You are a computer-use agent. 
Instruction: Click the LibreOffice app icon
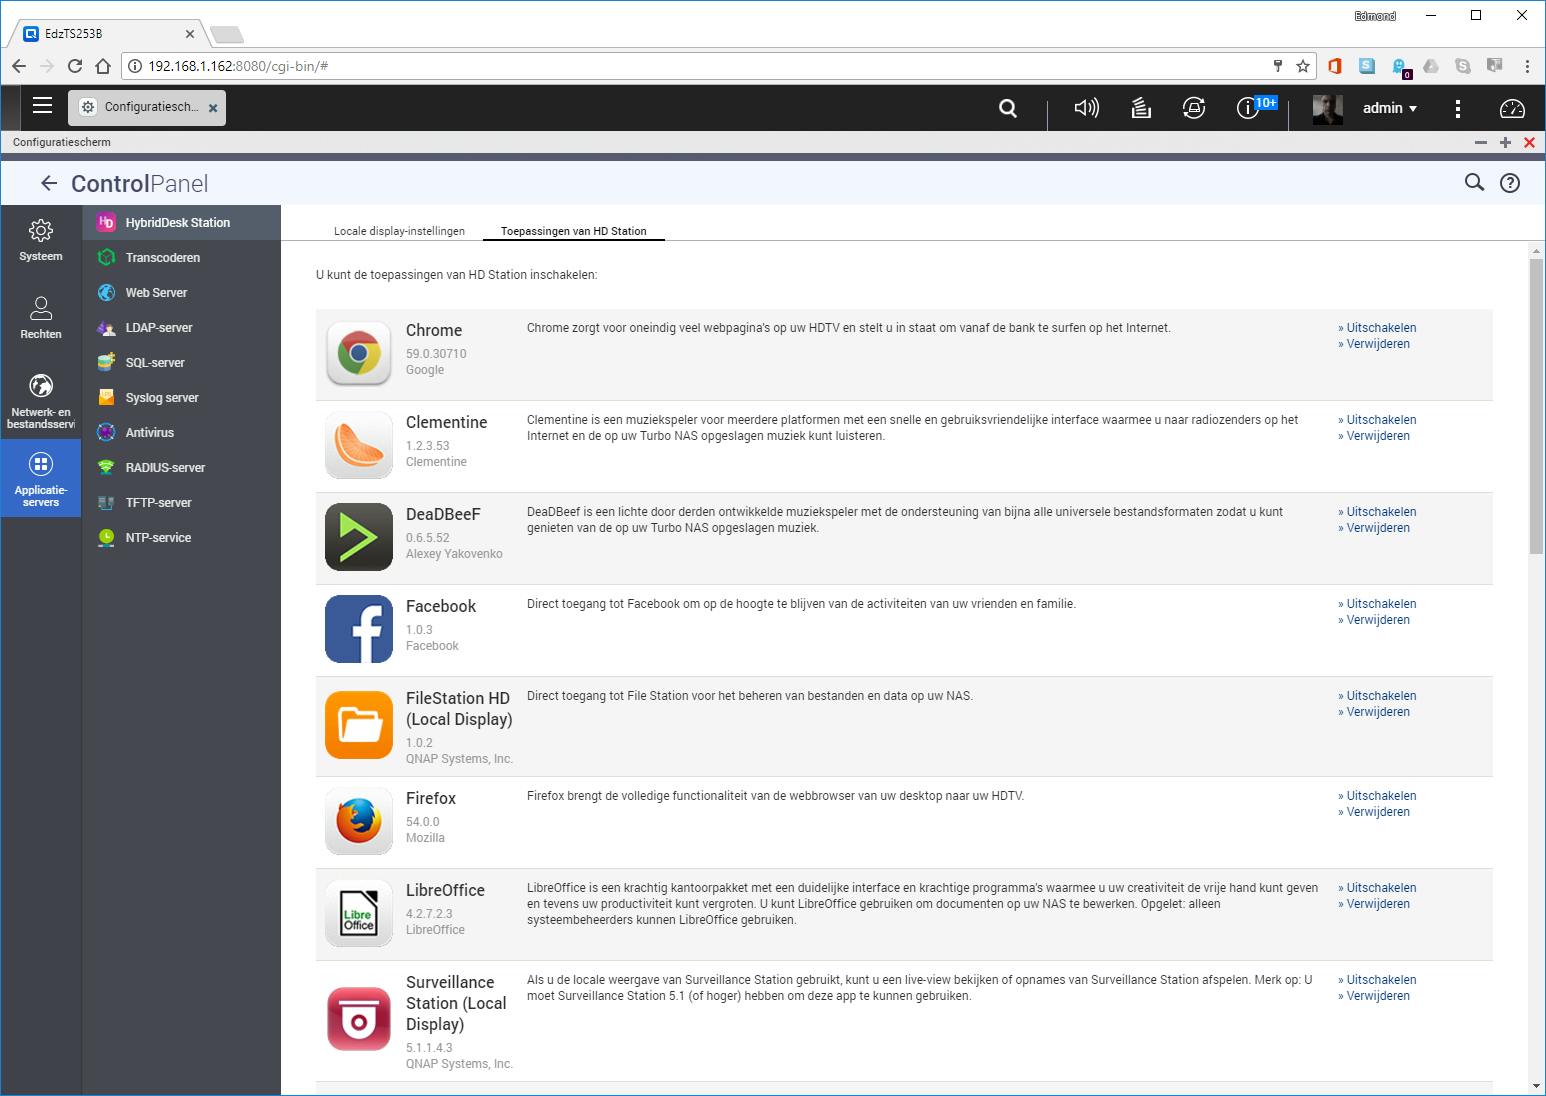tap(359, 913)
